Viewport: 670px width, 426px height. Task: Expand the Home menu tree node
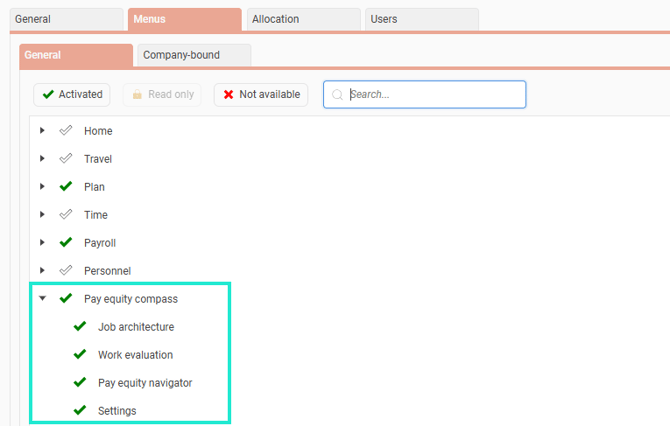click(42, 130)
